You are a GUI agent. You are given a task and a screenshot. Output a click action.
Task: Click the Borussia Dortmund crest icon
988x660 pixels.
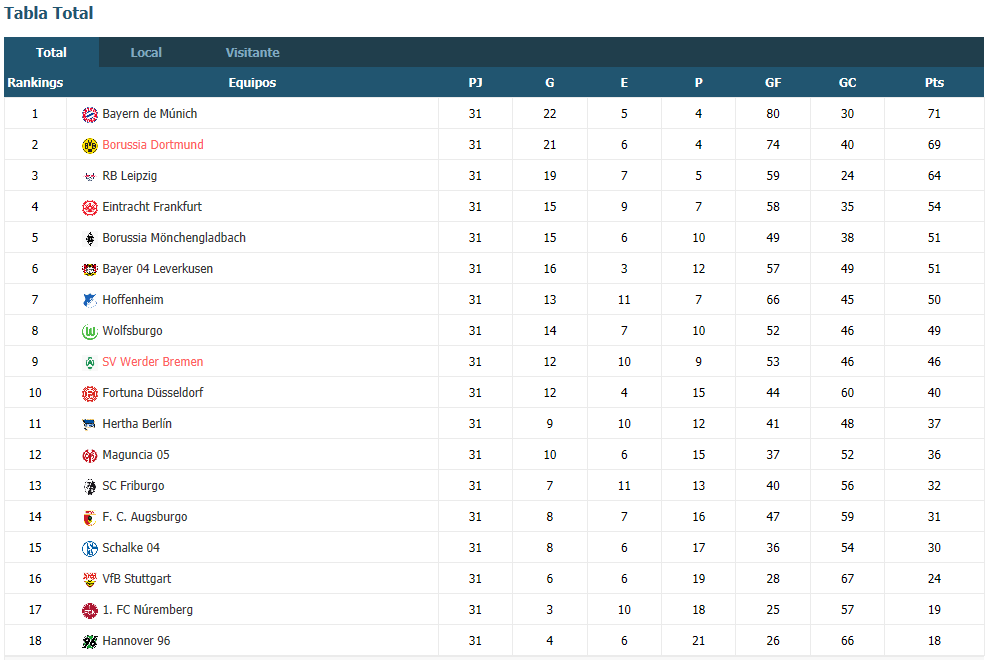[89, 145]
